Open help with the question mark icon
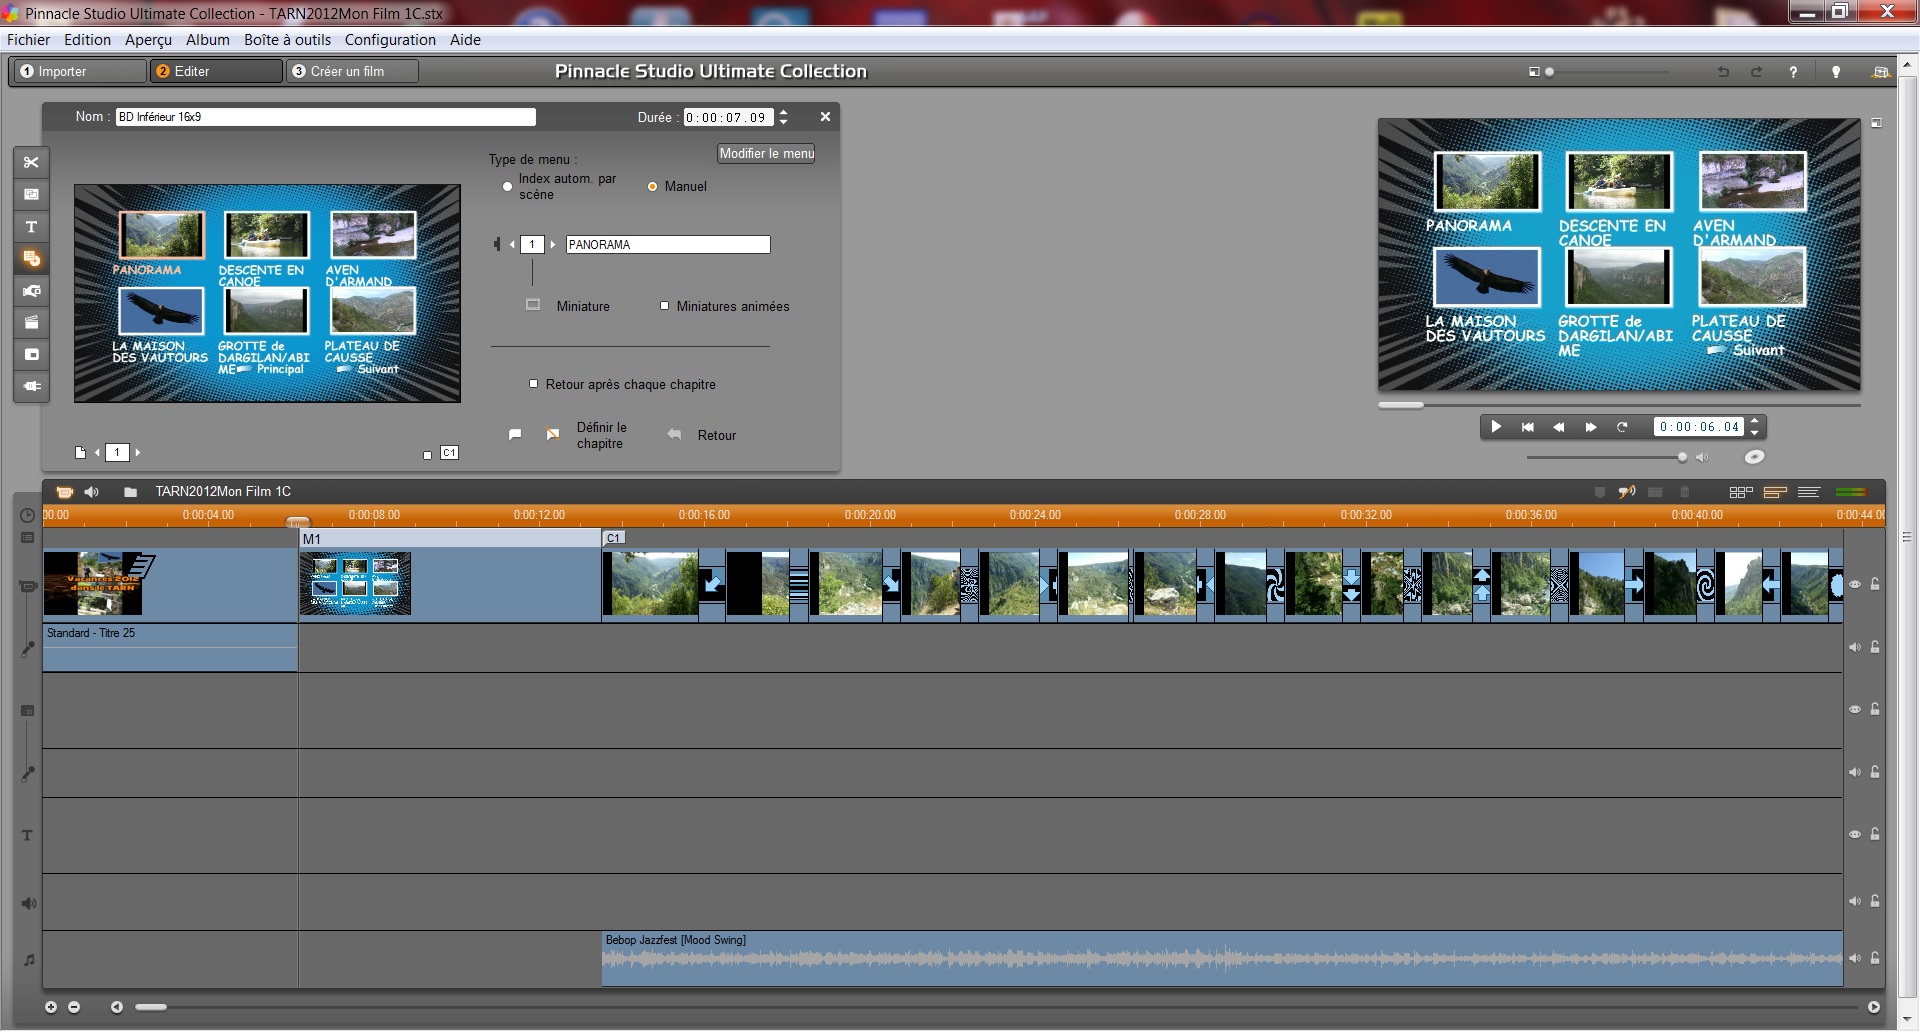Image resolution: width=1920 pixels, height=1032 pixels. click(1793, 72)
